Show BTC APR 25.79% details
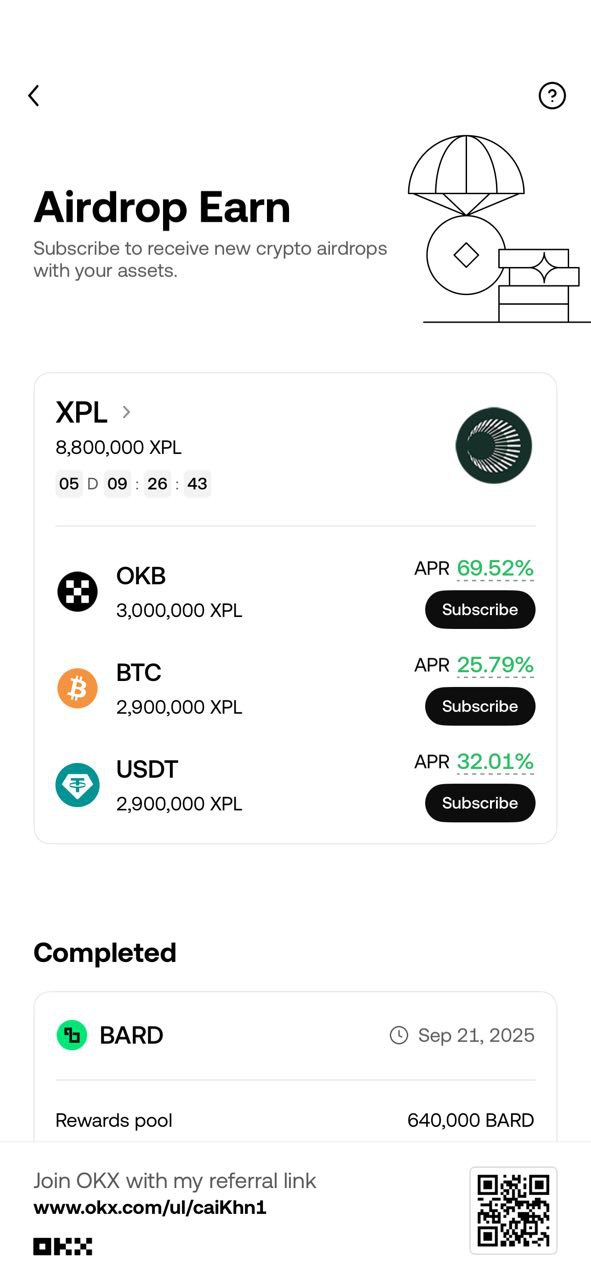The width and height of the screenshot is (591, 1280). click(x=495, y=665)
